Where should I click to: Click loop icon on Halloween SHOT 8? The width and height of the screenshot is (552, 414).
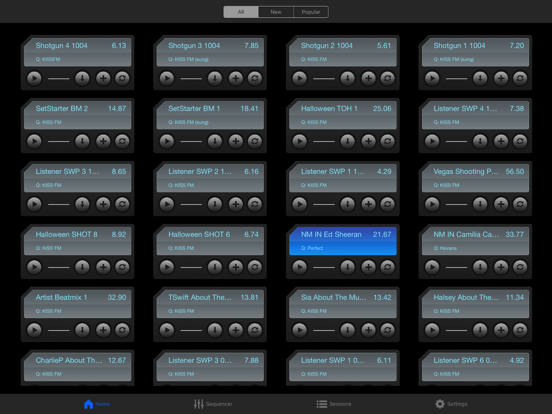[x=122, y=267]
